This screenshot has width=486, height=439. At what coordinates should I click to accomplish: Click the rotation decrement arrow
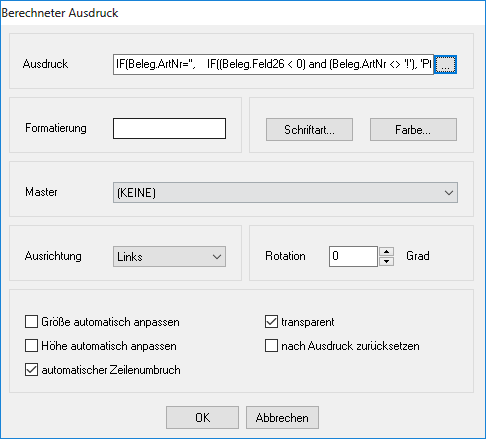(386, 261)
